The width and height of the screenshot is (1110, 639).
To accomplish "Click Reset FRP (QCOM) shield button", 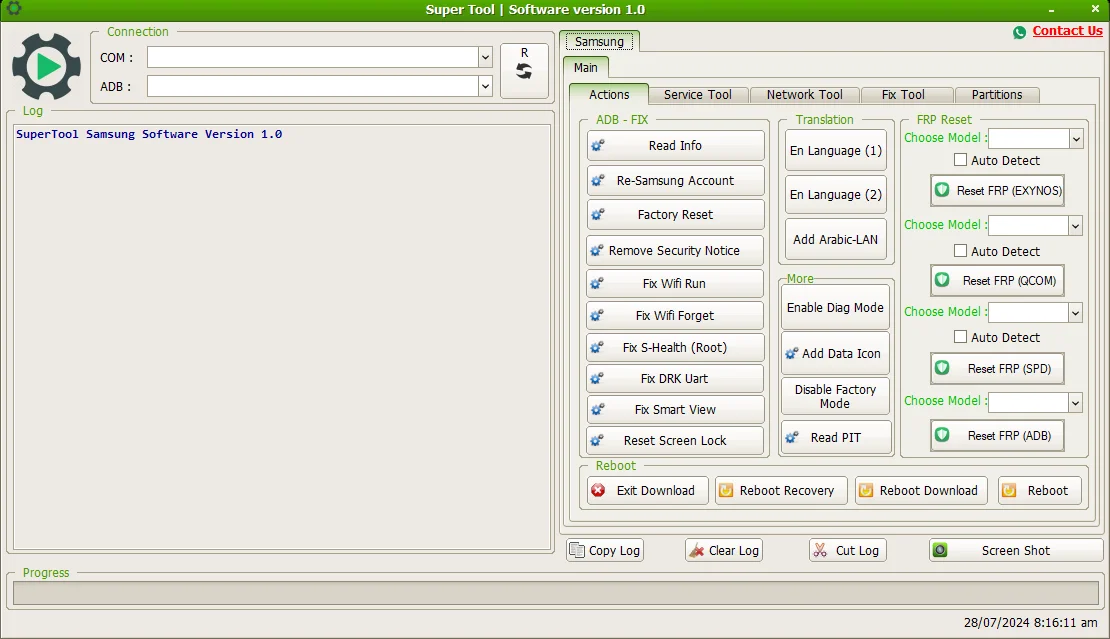I will (x=997, y=280).
